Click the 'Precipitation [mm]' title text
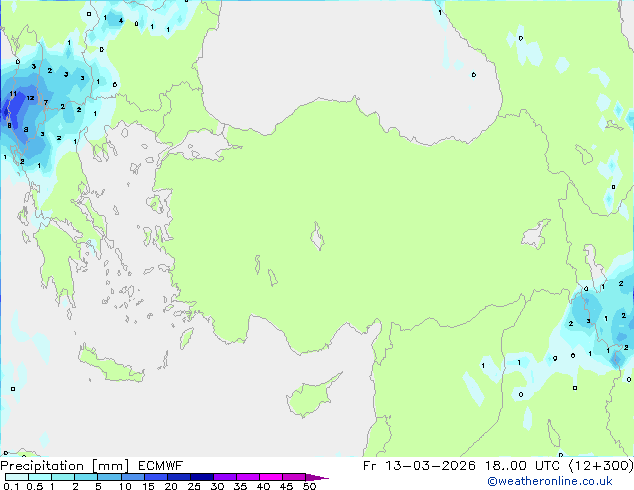 65,466
